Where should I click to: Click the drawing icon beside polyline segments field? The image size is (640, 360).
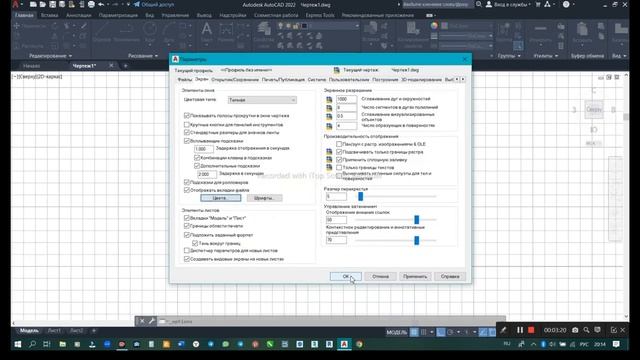pyautogui.click(x=329, y=108)
